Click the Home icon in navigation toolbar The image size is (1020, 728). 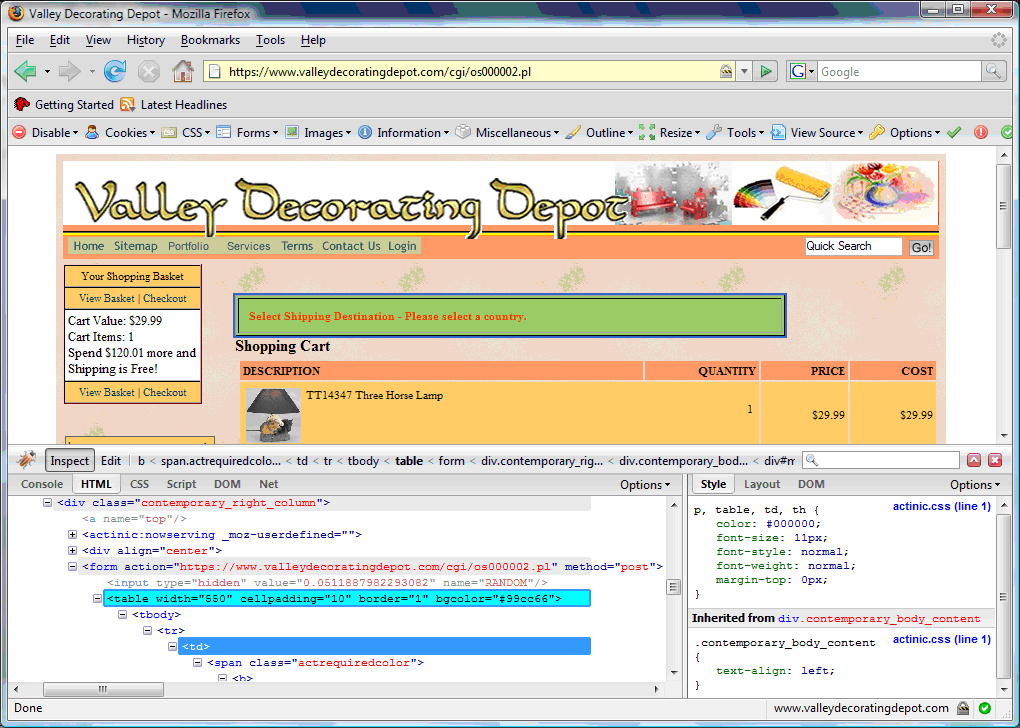(x=182, y=71)
